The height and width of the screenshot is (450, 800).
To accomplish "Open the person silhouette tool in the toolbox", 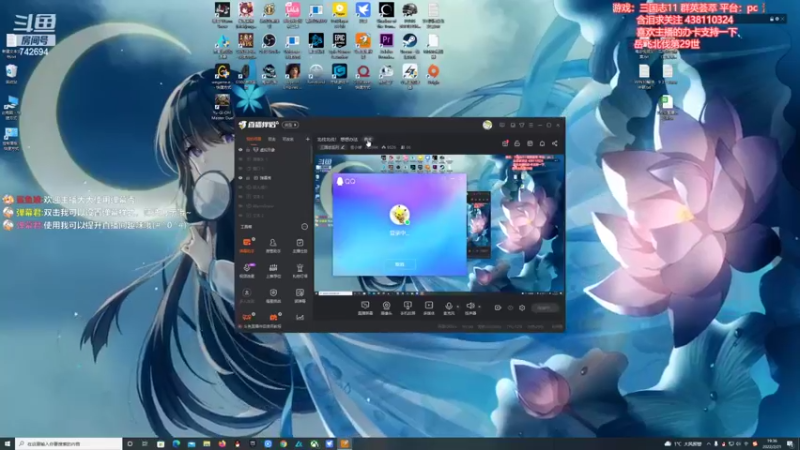I will pyautogui.click(x=273, y=244).
